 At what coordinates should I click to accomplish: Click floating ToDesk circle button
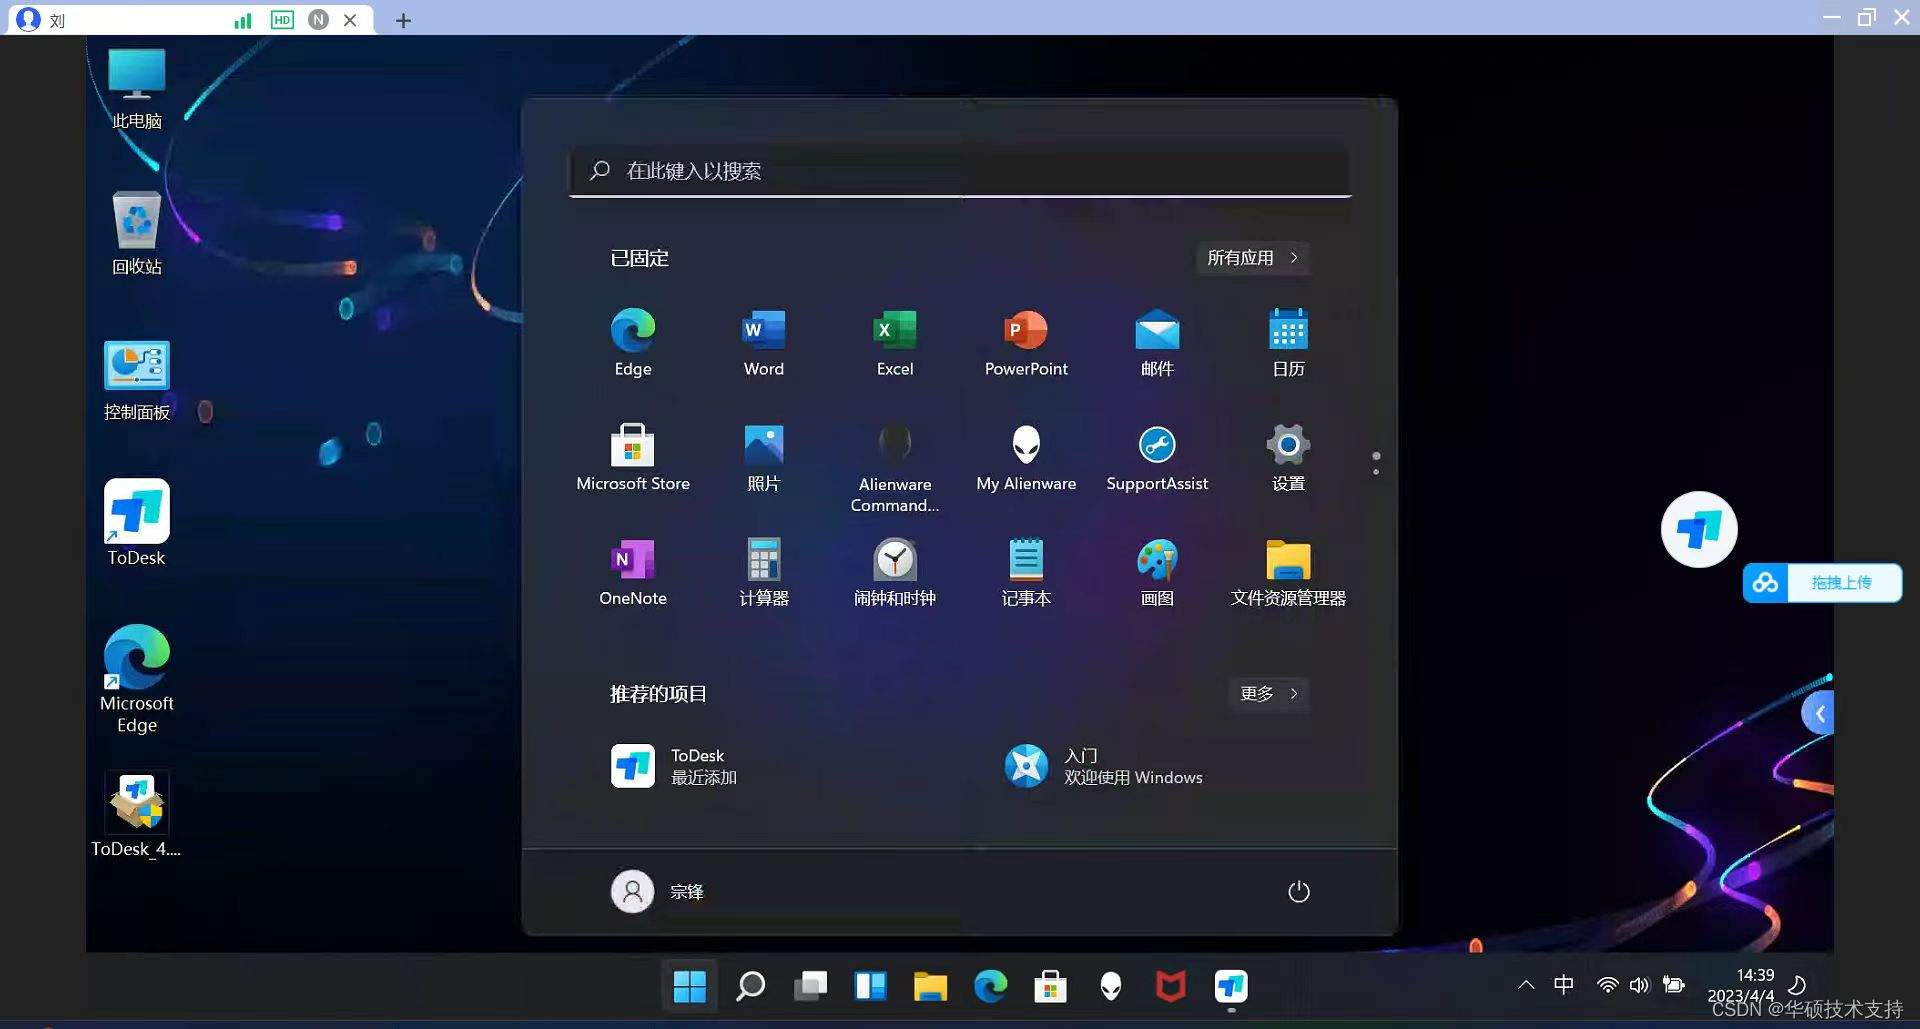pyautogui.click(x=1699, y=529)
